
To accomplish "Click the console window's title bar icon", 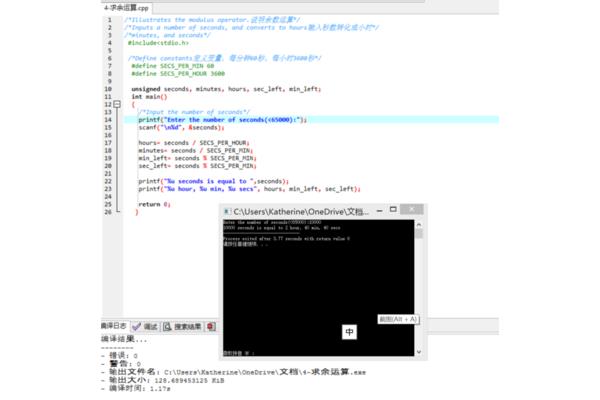I will click(227, 211).
